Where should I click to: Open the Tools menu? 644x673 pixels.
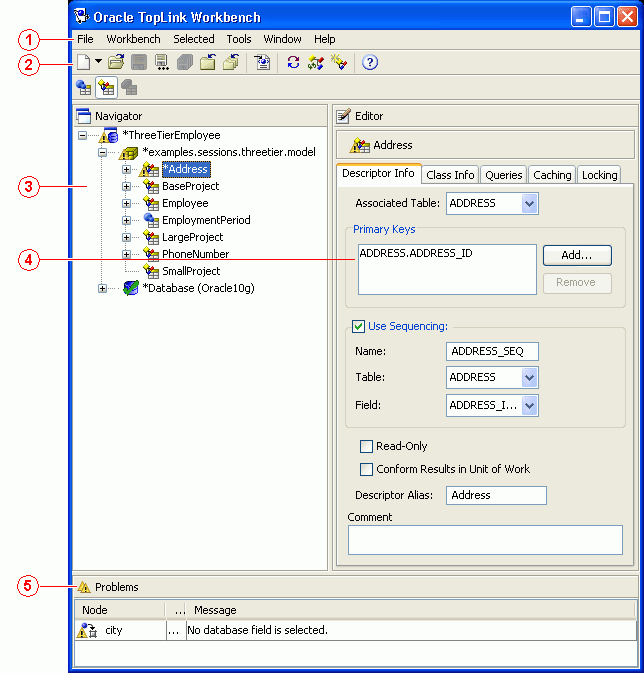coord(239,39)
